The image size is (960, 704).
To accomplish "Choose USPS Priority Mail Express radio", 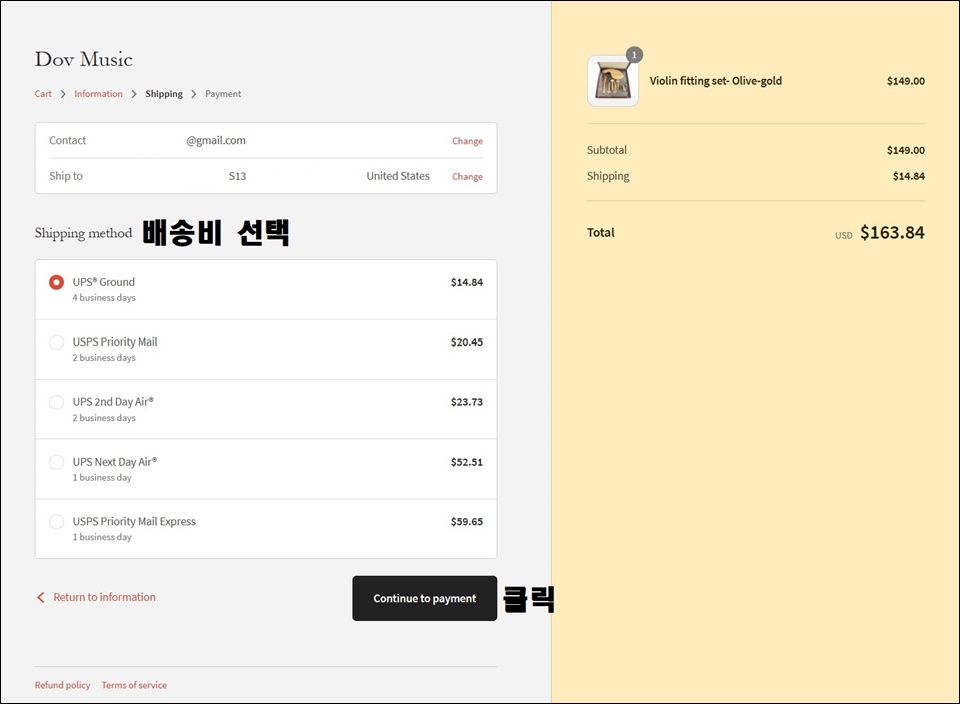I will (x=56, y=522).
